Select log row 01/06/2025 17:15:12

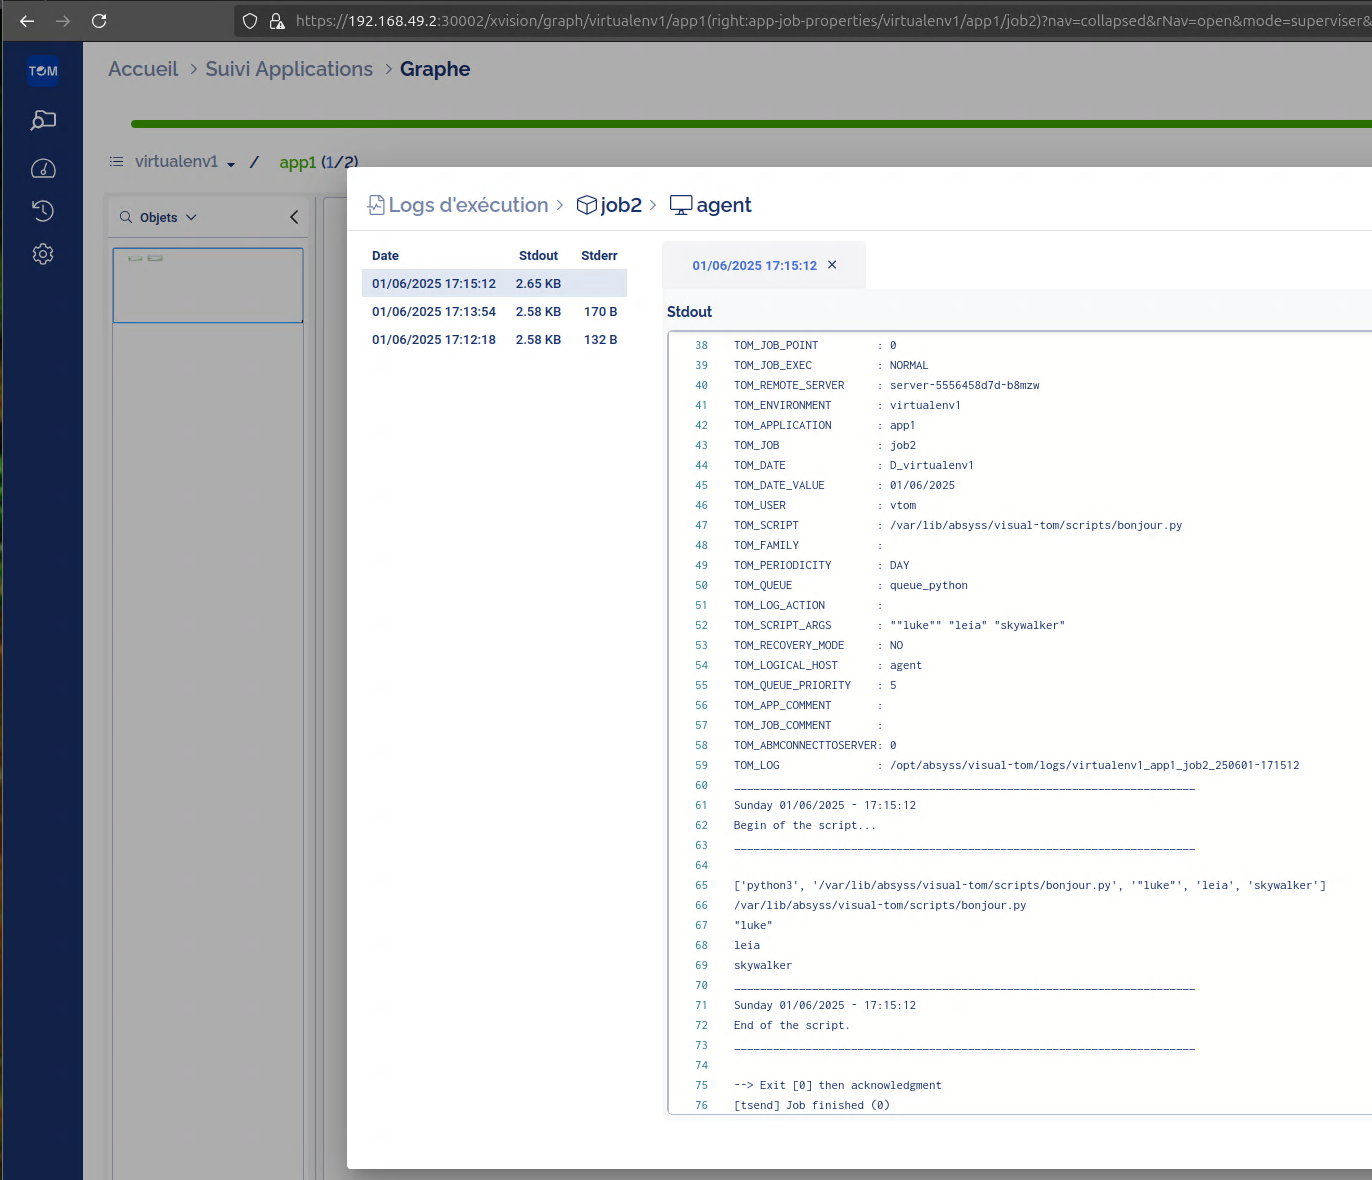pyautogui.click(x=494, y=283)
